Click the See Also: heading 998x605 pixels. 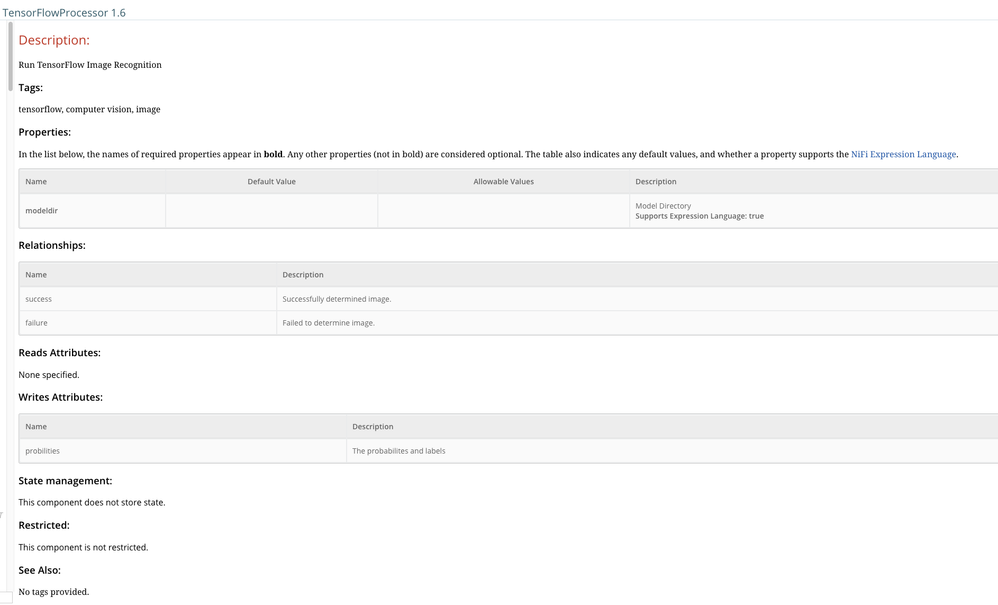[x=39, y=571]
